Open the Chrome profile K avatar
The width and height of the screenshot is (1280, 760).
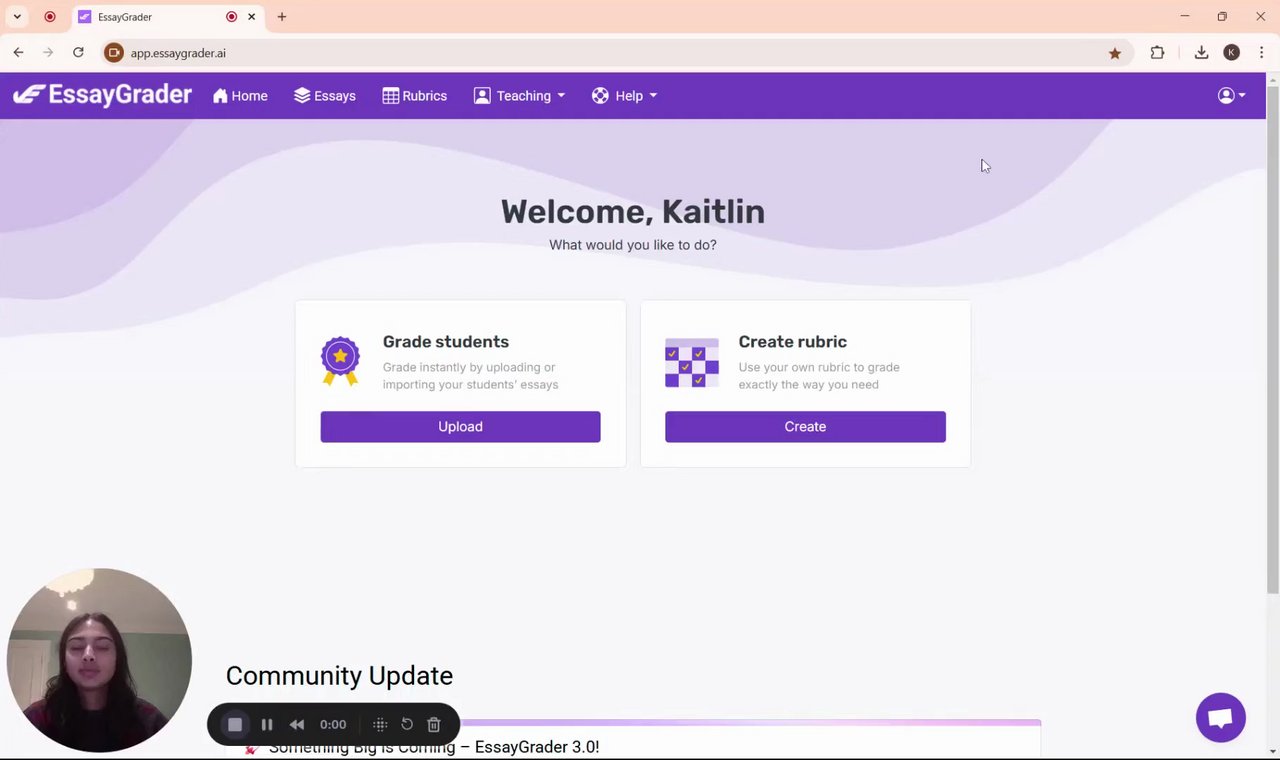point(1232,53)
